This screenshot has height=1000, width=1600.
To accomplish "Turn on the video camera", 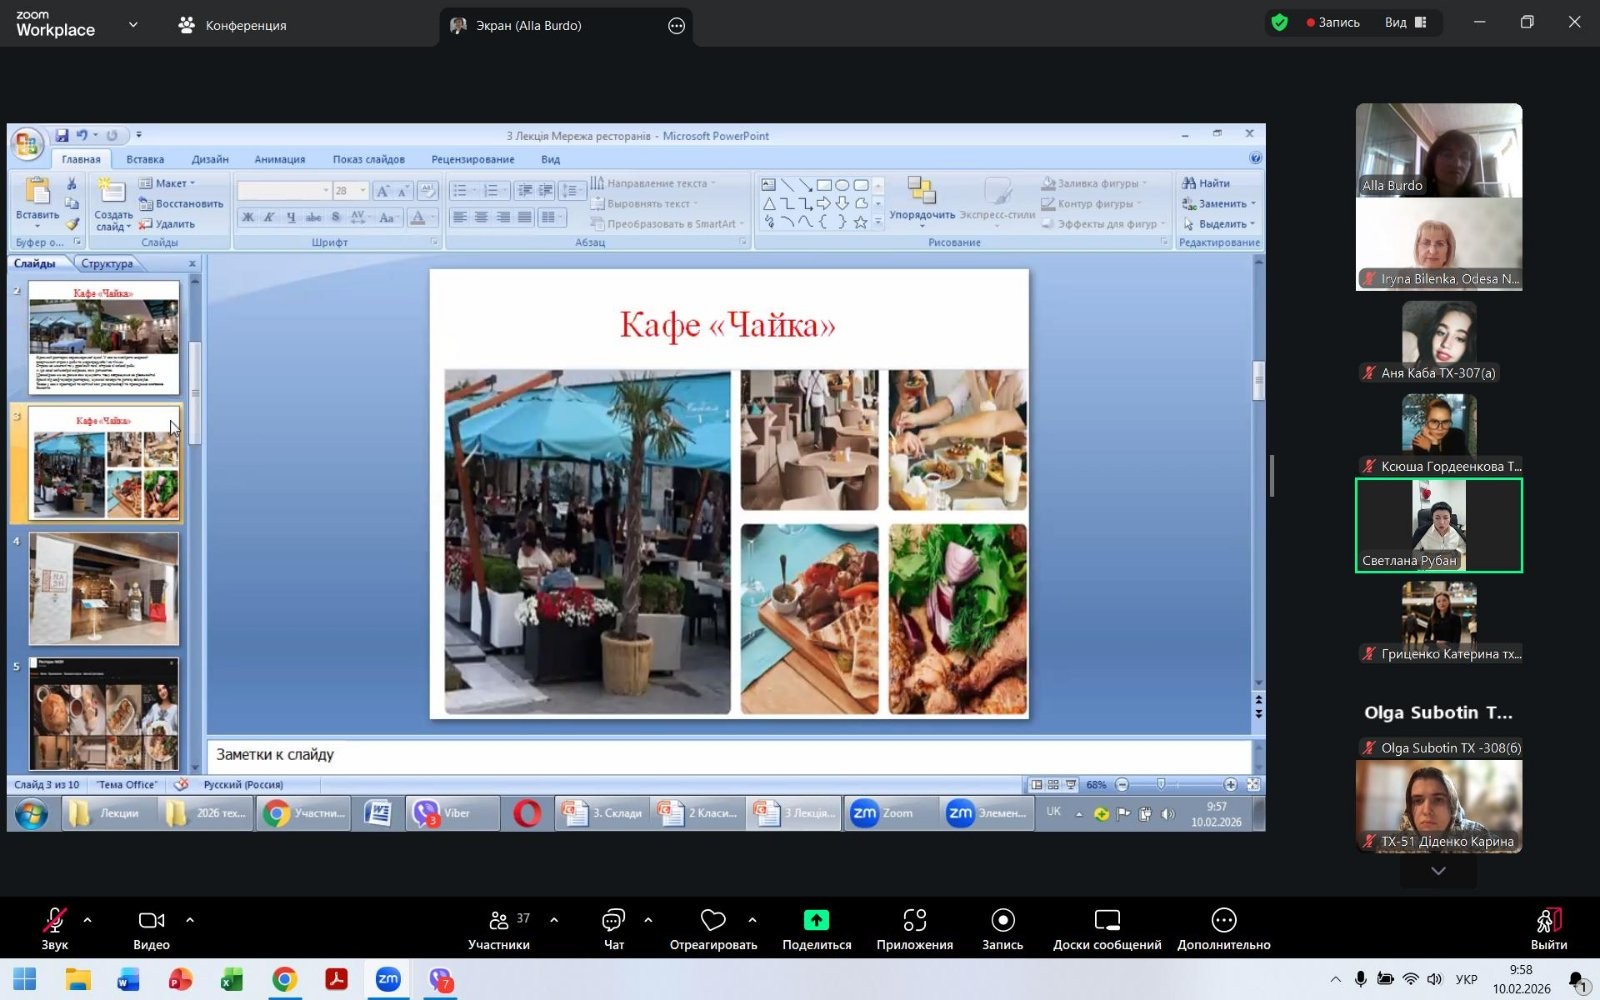I will coord(151,921).
